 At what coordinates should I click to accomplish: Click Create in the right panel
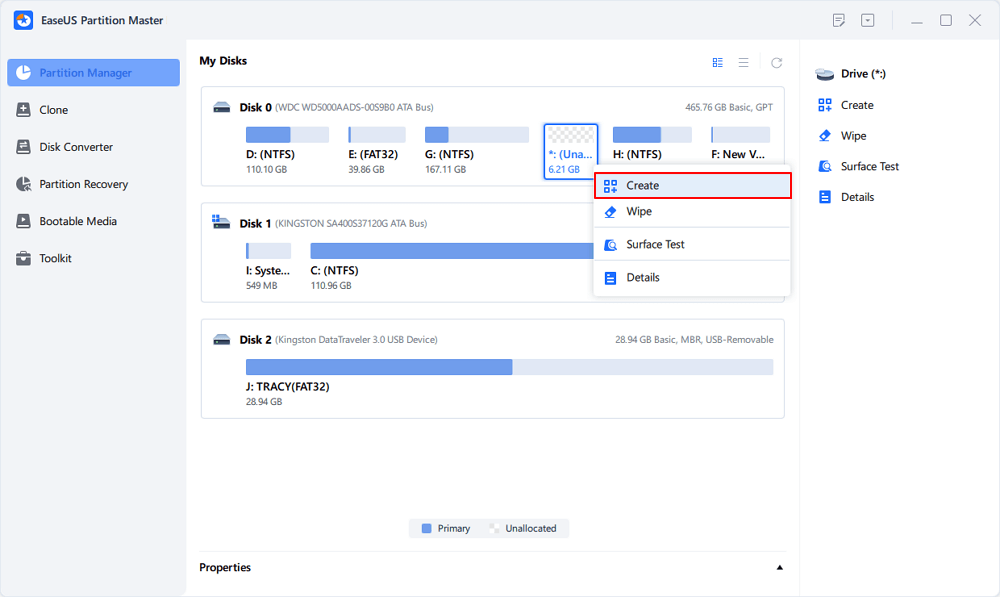(857, 105)
